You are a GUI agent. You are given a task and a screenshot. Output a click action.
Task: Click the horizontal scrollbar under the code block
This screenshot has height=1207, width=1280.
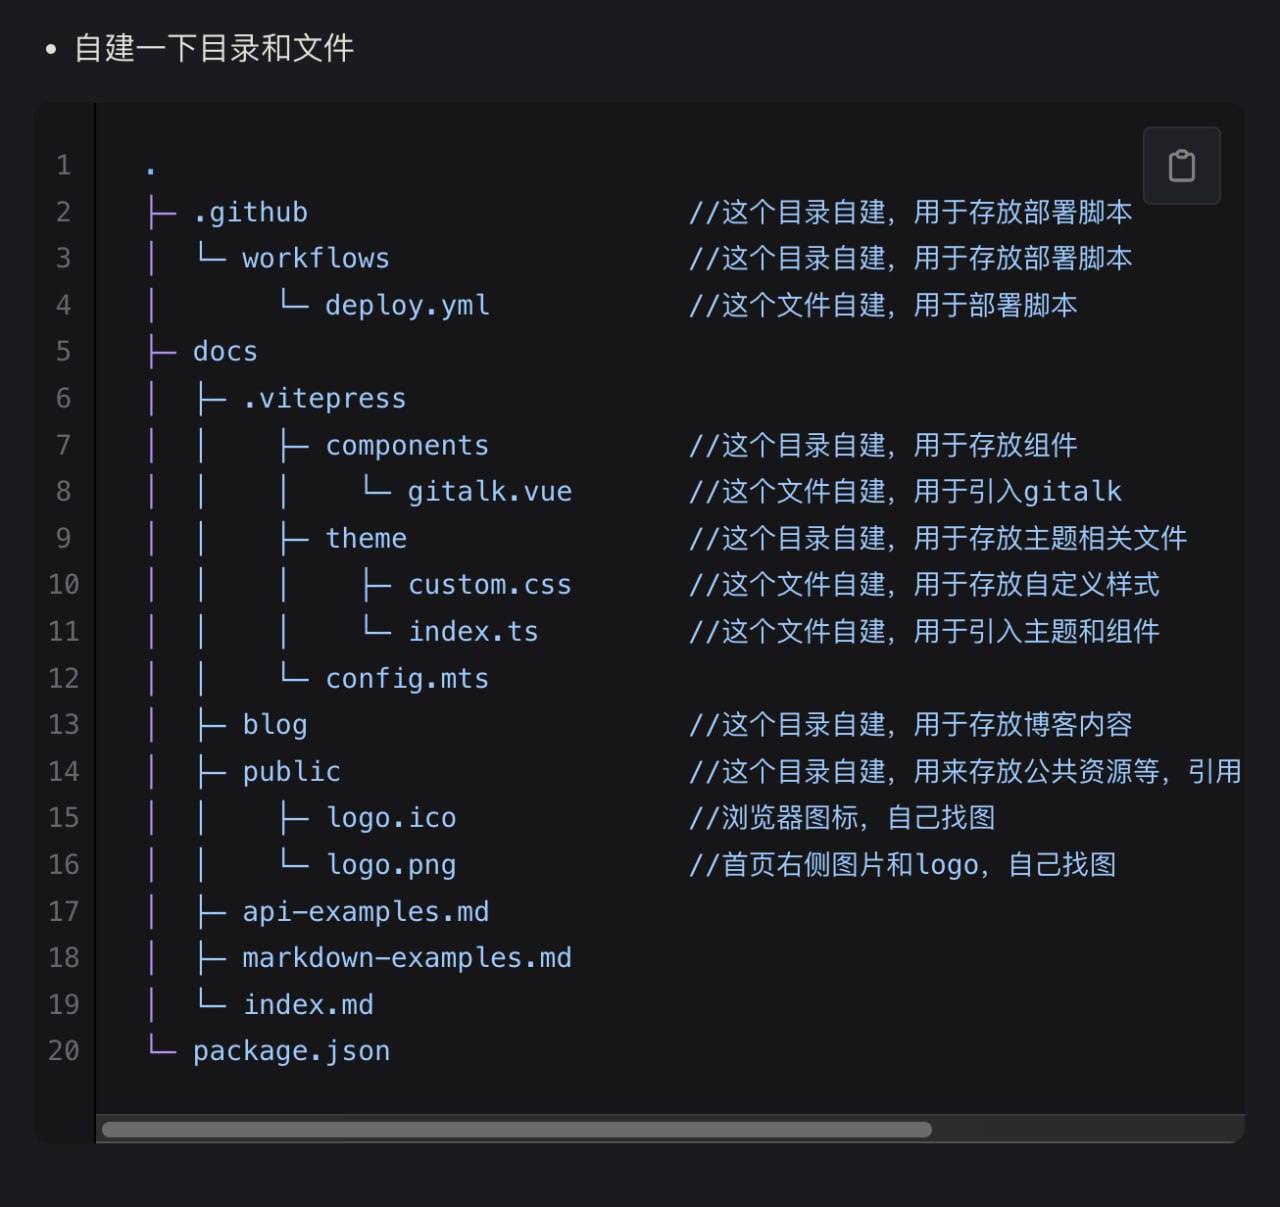click(516, 1129)
